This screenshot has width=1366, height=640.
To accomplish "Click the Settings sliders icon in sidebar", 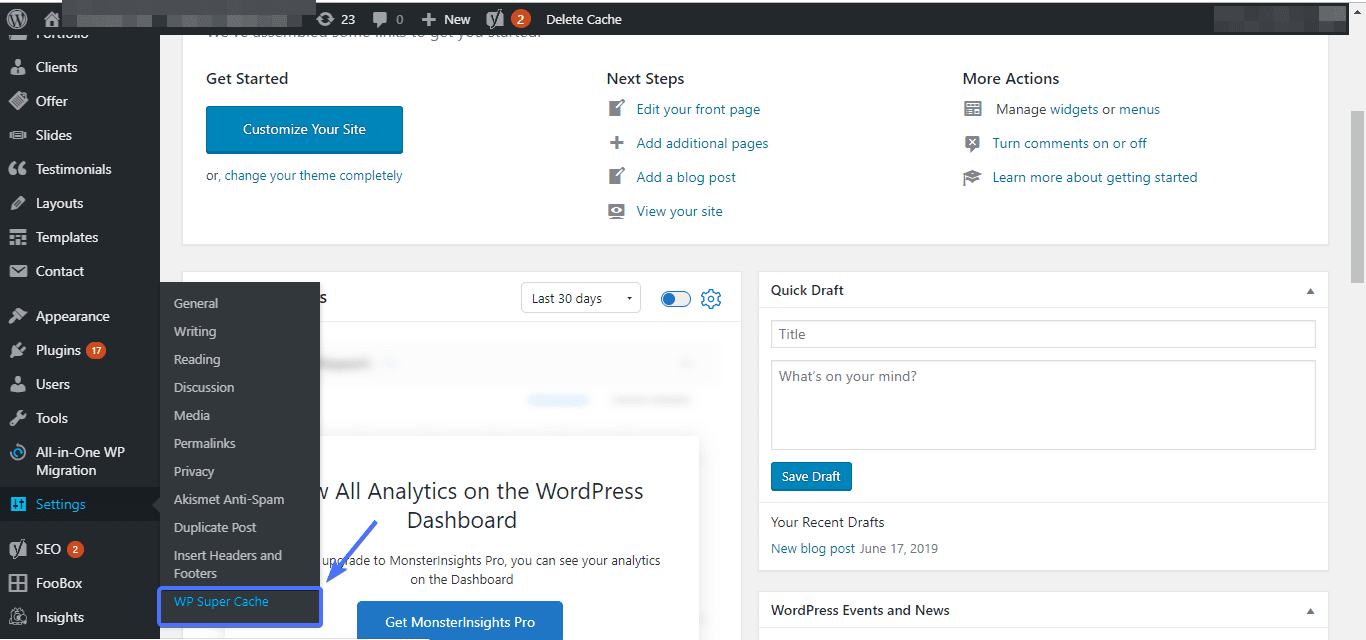I will [18, 504].
